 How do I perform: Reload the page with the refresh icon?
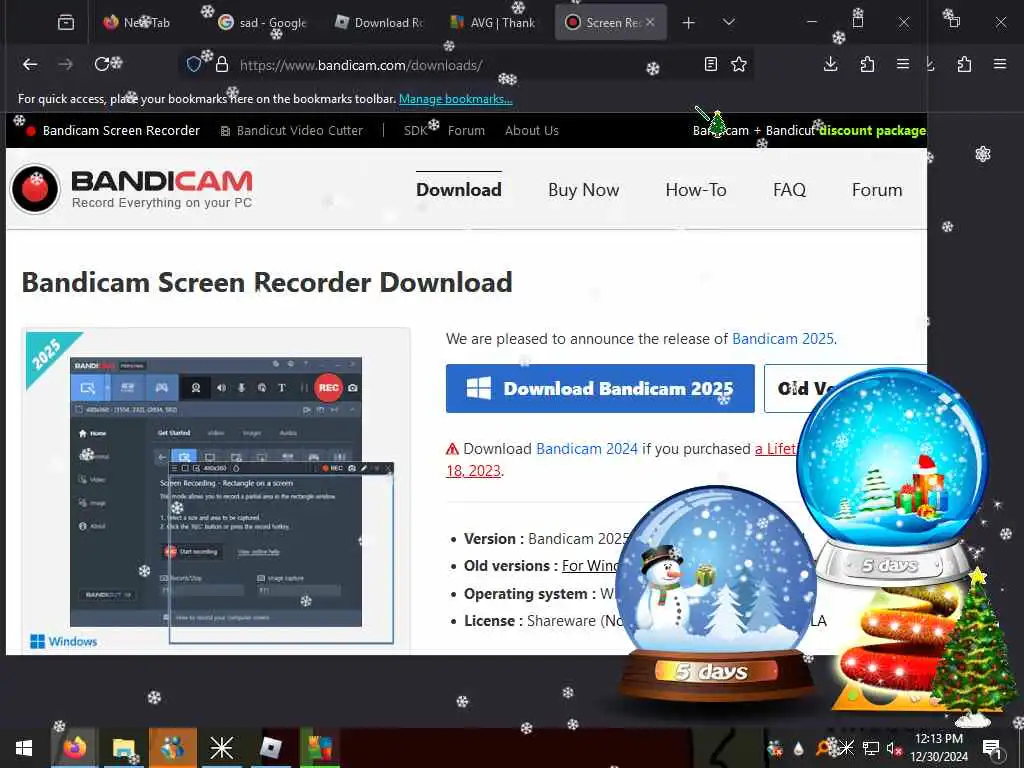point(102,64)
